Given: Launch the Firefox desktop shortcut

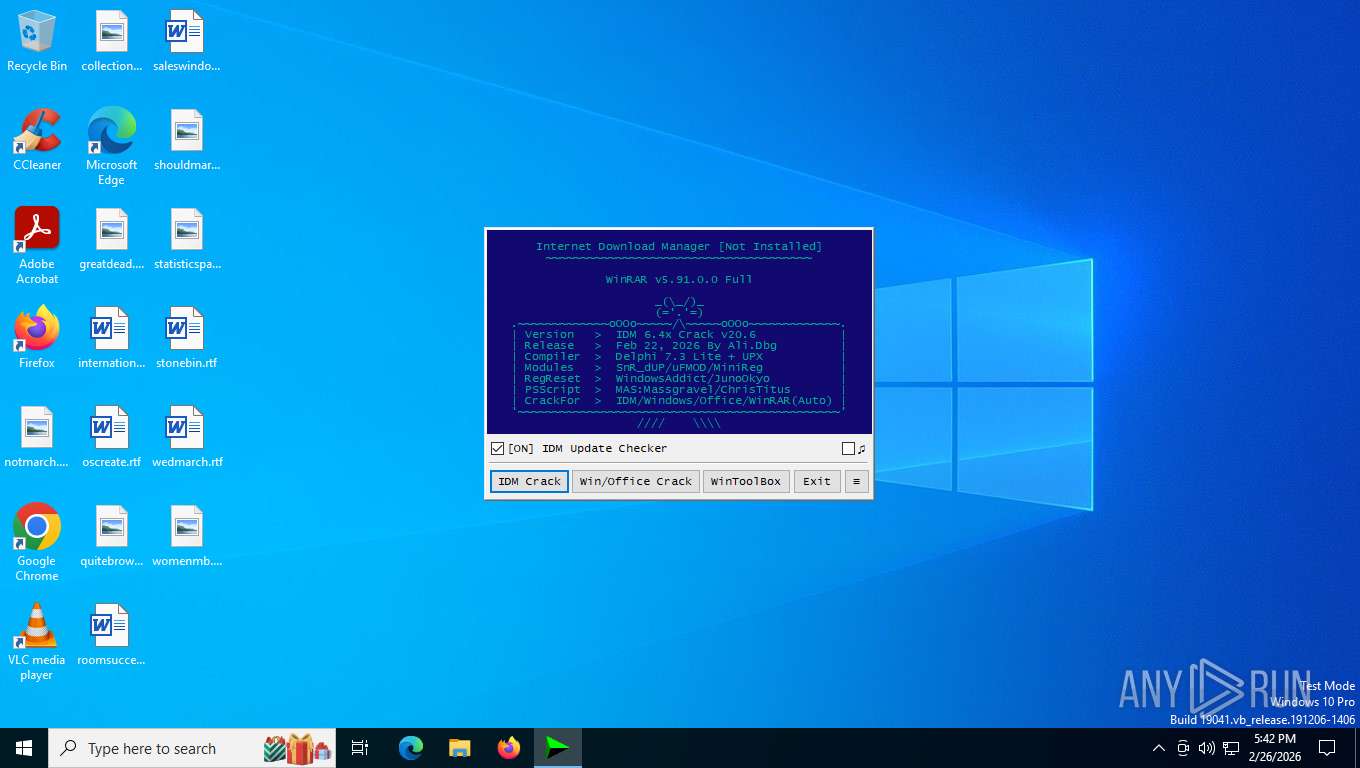Looking at the screenshot, I should click(x=37, y=338).
